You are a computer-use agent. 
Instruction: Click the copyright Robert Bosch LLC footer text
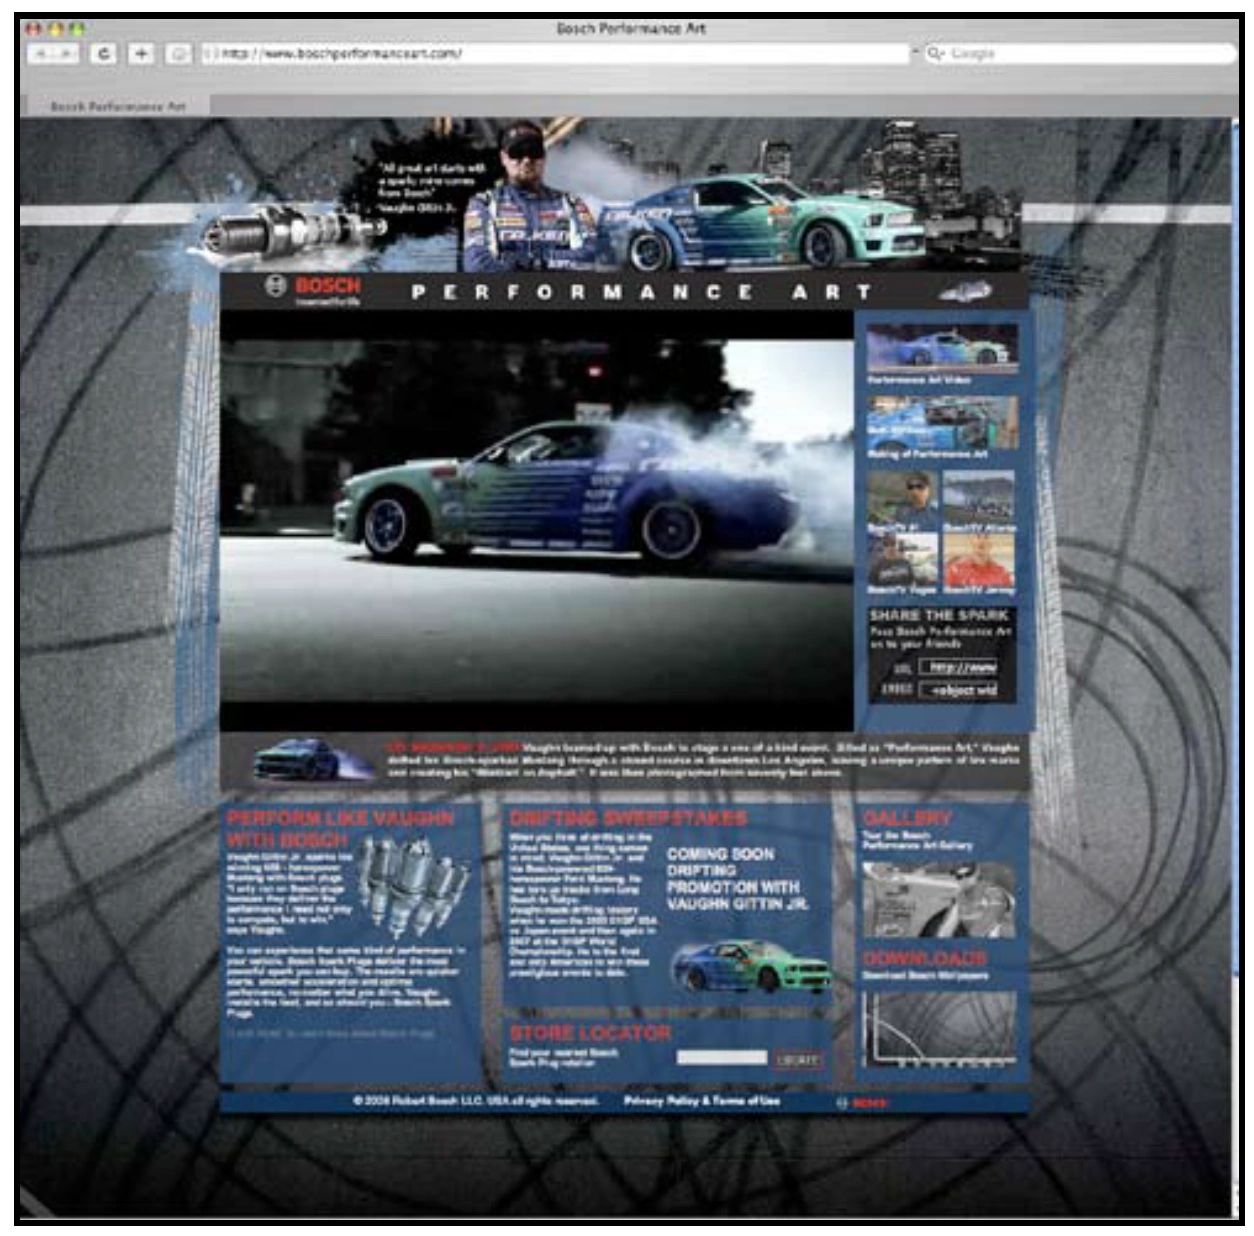coord(476,1101)
